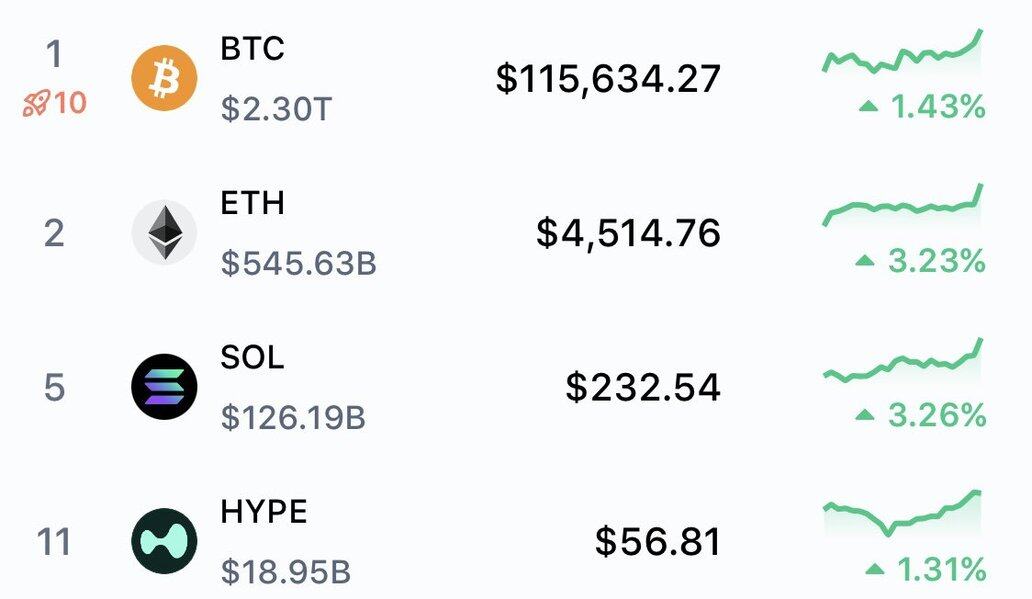Click the green up-arrow beside 3.26%
The height and width of the screenshot is (599, 1032).
coord(865,415)
